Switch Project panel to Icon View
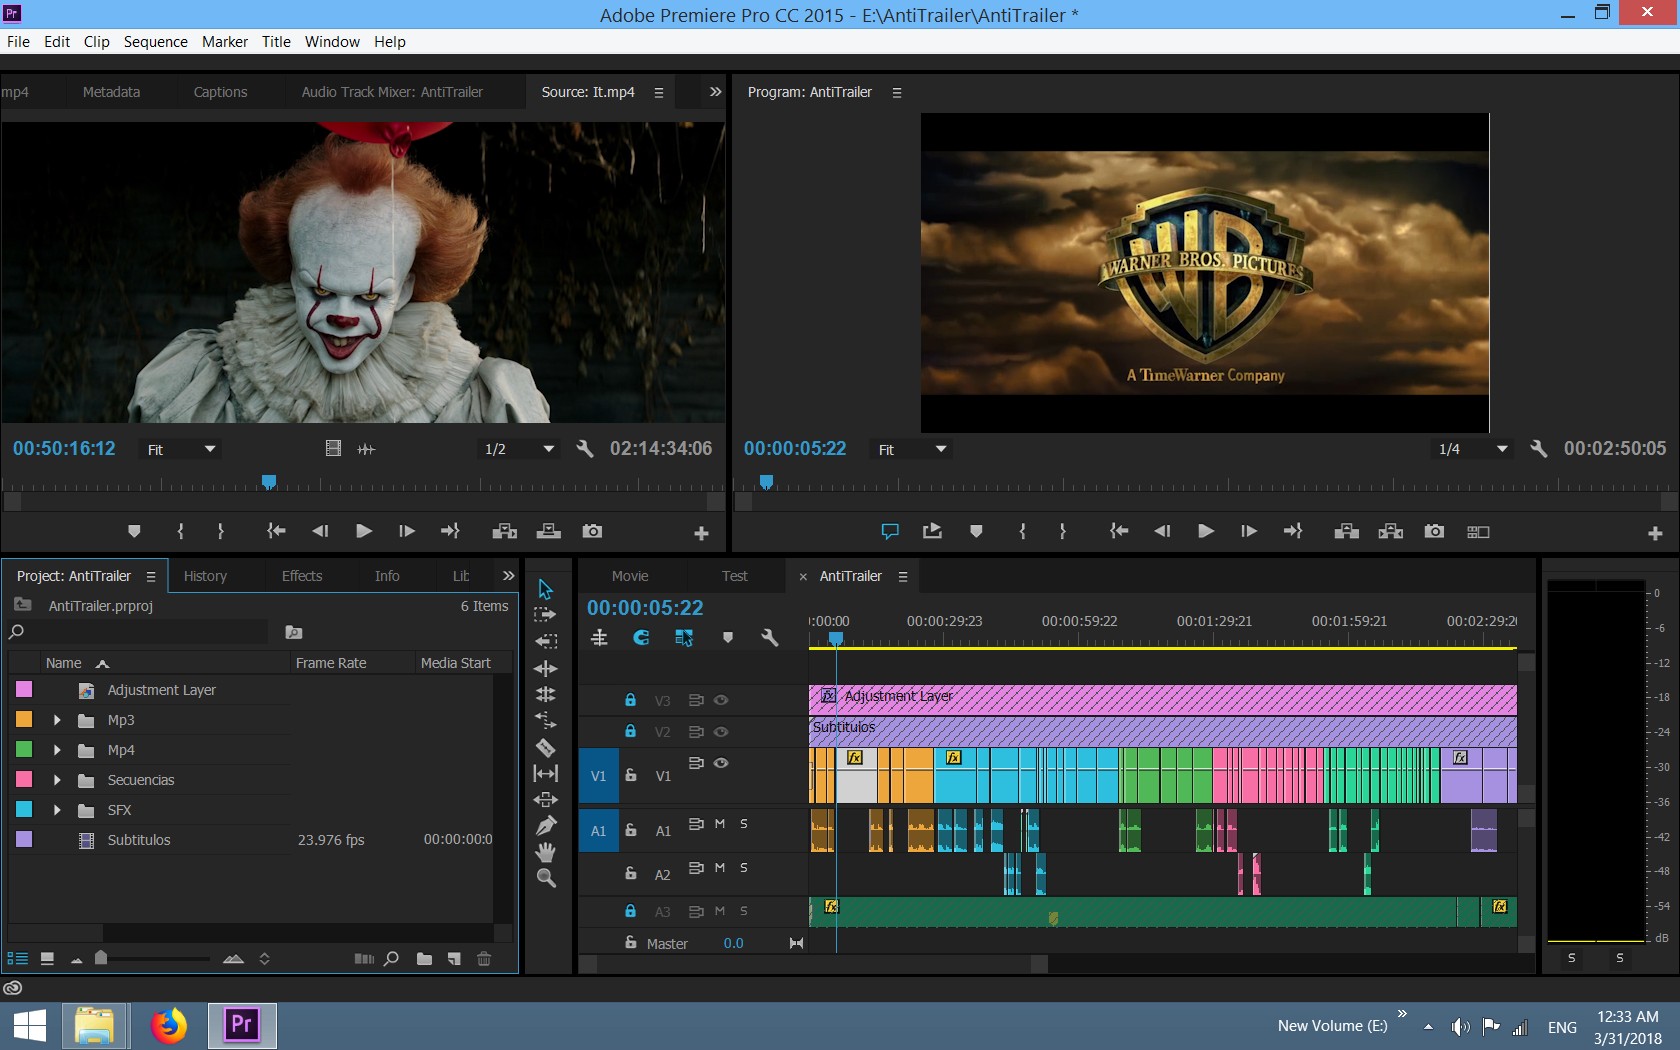1680x1050 pixels. (x=47, y=959)
